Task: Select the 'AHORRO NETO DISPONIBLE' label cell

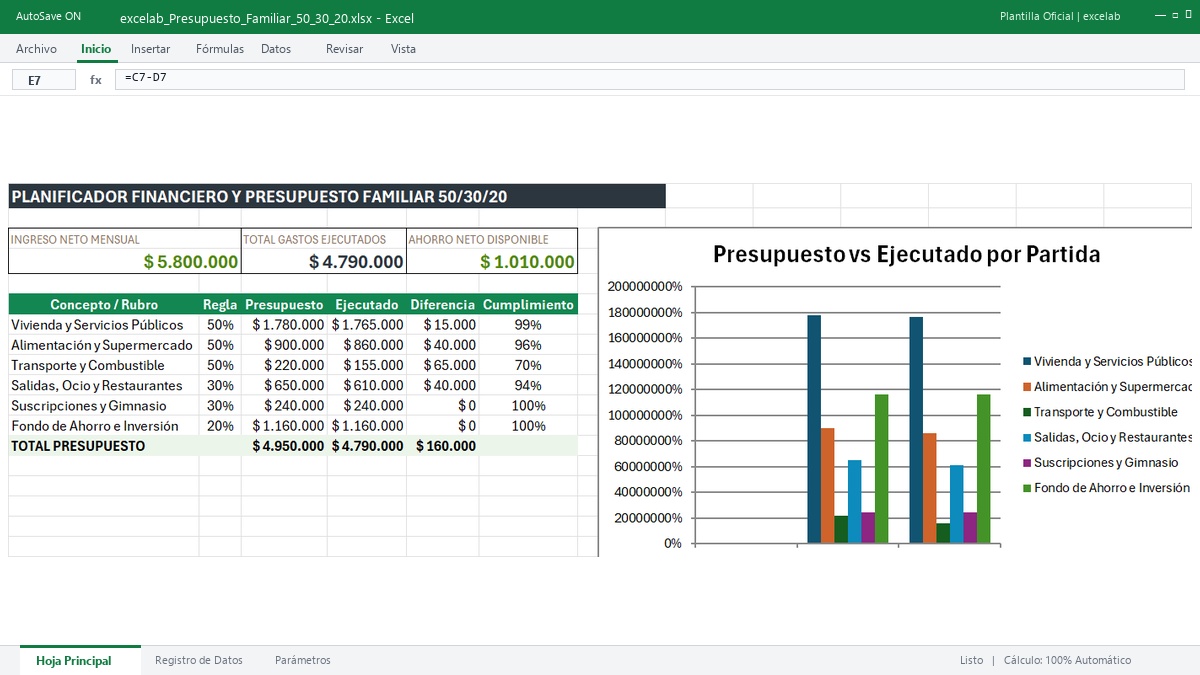Action: [492, 240]
